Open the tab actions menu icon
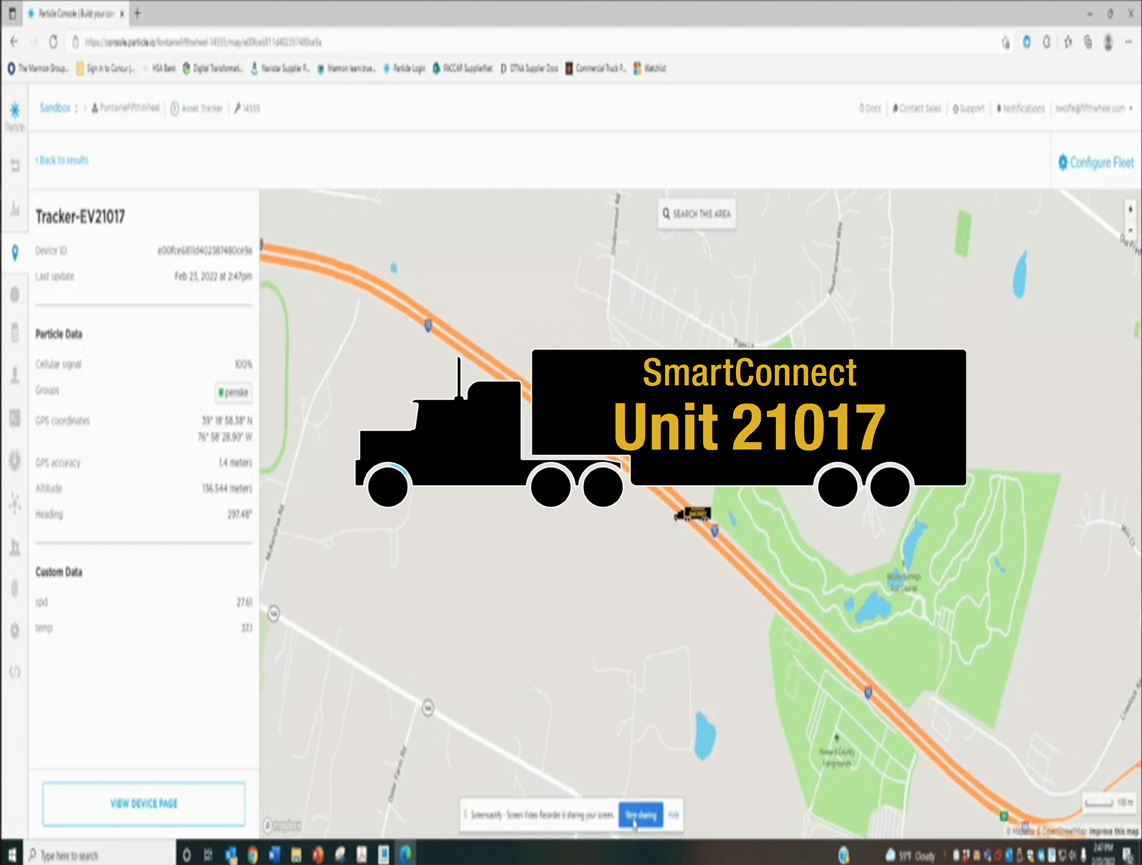This screenshot has height=865, width=1142. tap(12, 13)
